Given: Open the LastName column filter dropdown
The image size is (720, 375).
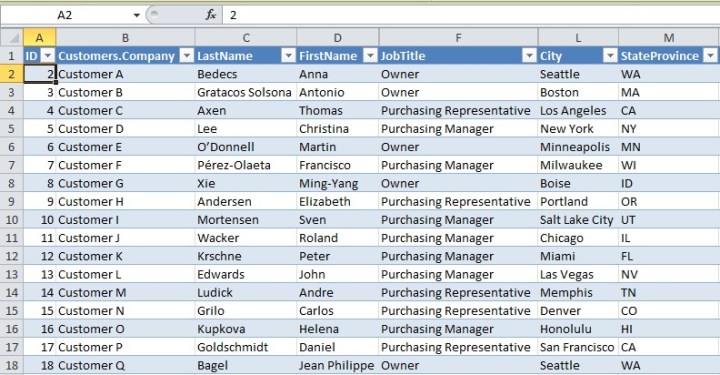Looking at the screenshot, I should 288,56.
